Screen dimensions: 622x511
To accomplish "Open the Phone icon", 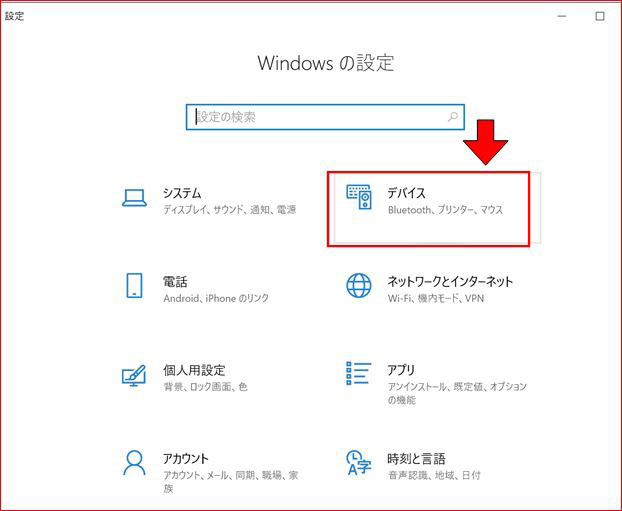I will 134,285.
